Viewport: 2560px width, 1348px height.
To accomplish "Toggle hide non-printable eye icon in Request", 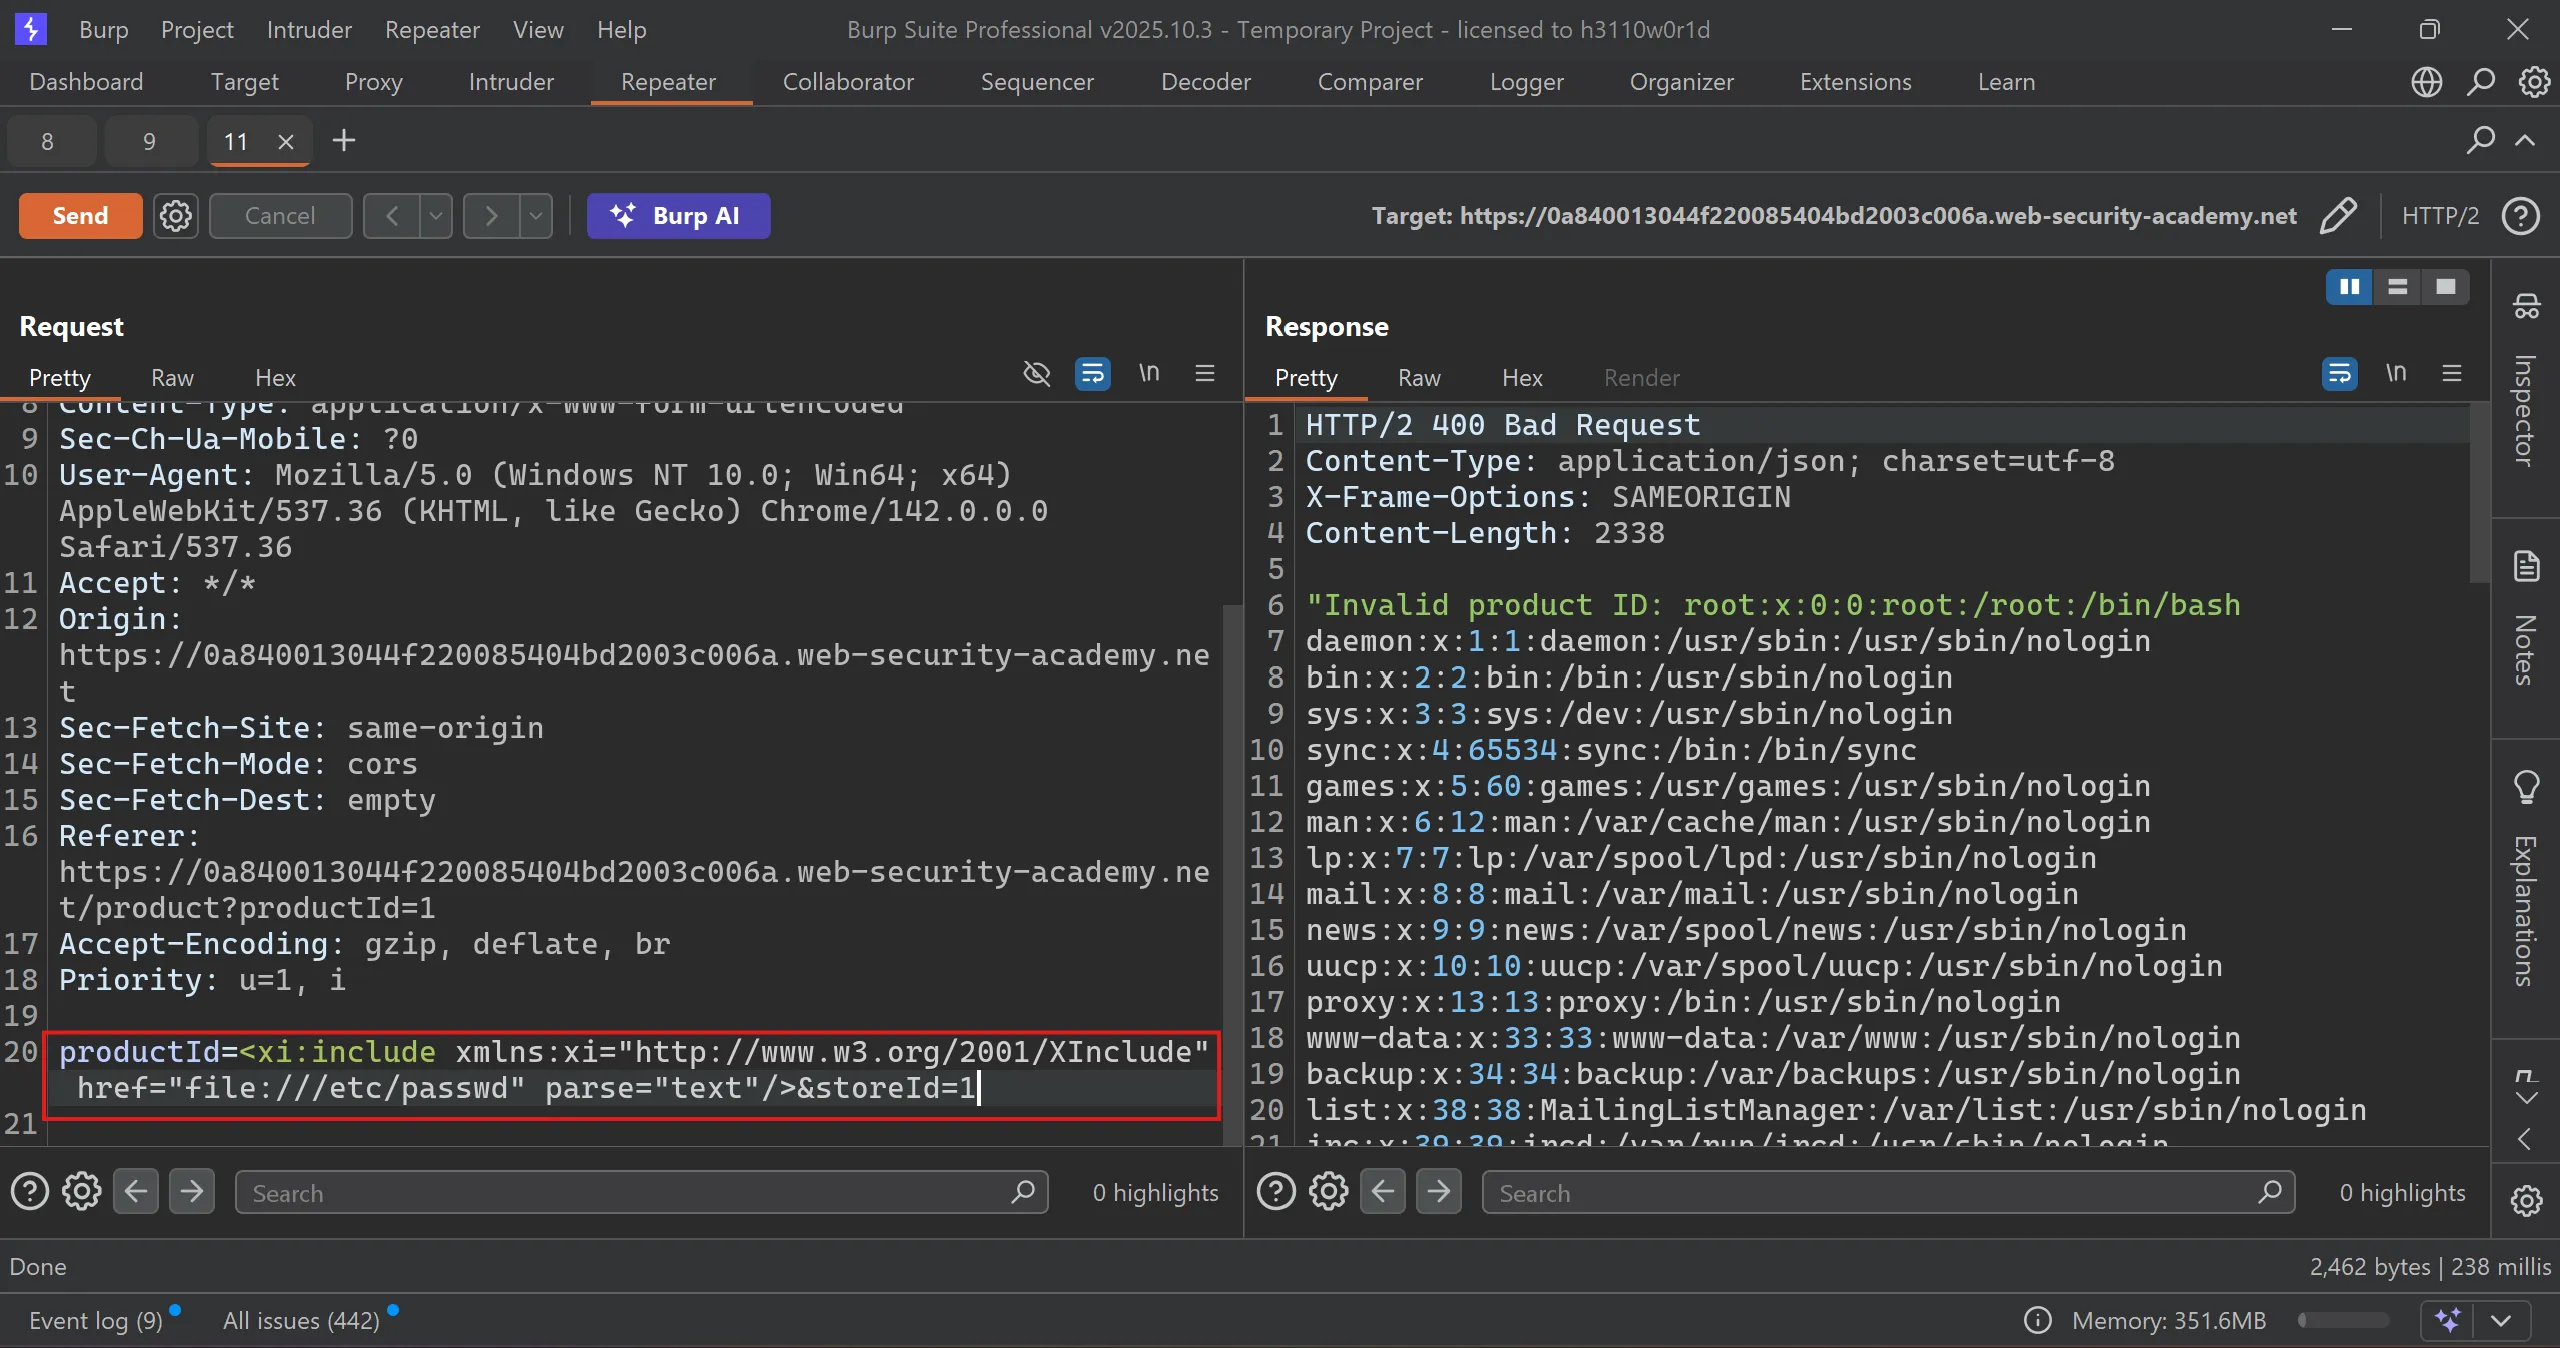I will click(1037, 374).
